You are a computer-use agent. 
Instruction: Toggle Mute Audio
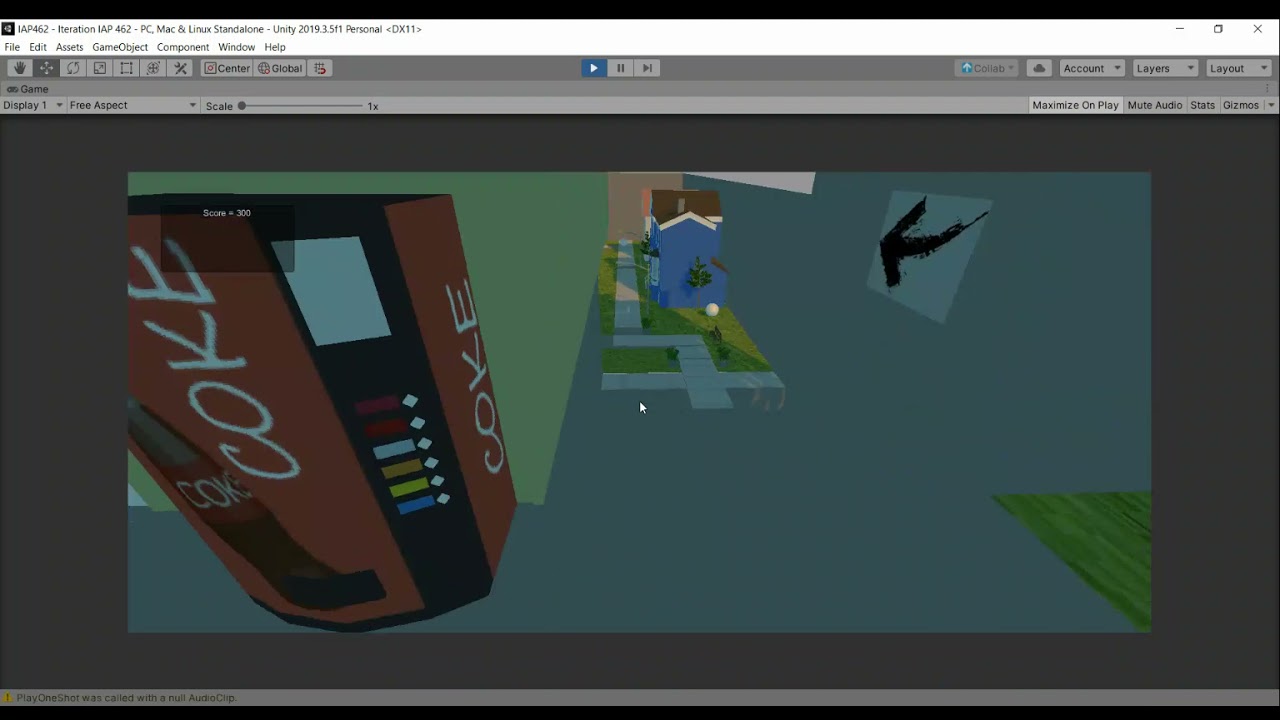(1155, 105)
